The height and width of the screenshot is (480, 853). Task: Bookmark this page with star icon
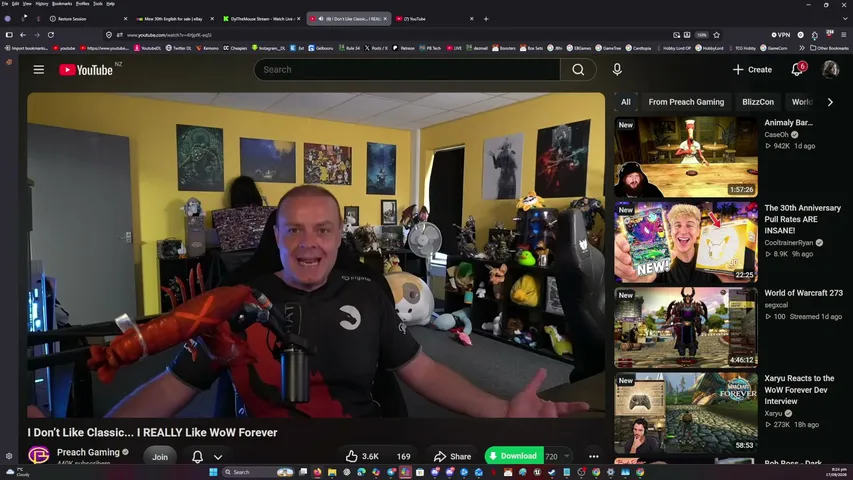pyautogui.click(x=716, y=35)
